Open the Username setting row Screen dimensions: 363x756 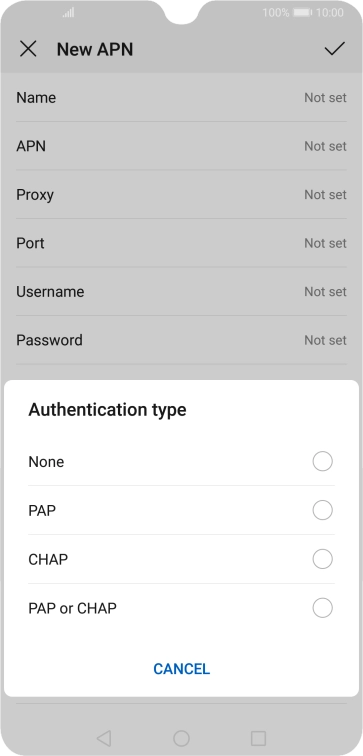tap(181, 292)
